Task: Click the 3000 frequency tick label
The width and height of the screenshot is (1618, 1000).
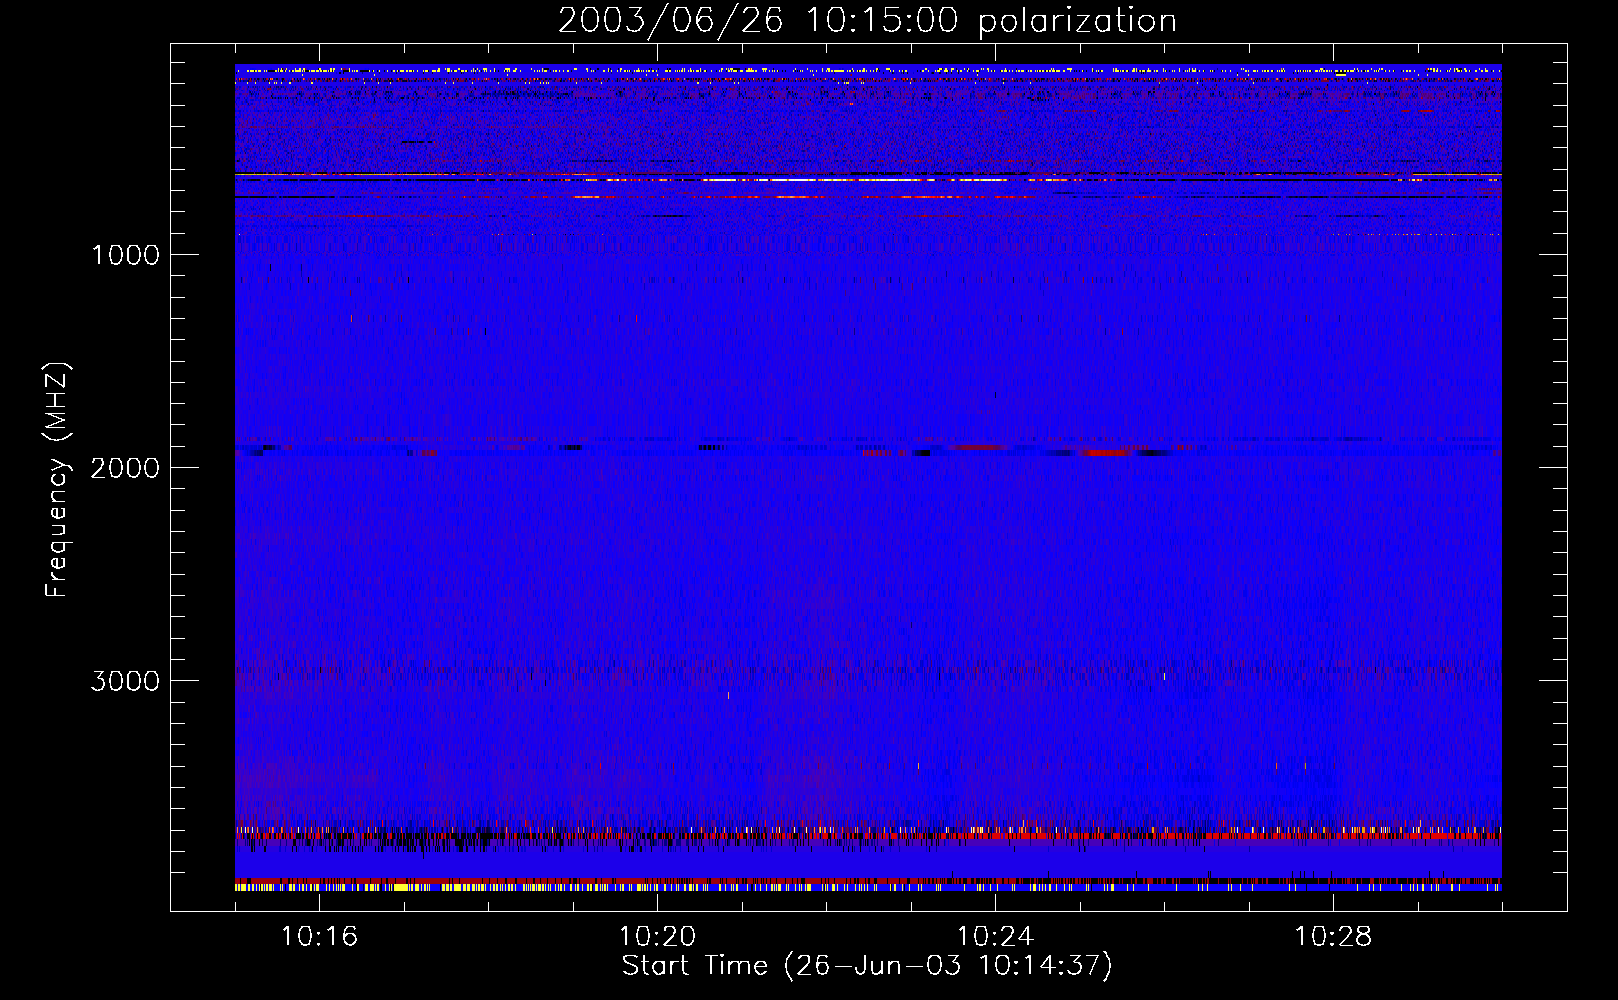Action: 125,681
